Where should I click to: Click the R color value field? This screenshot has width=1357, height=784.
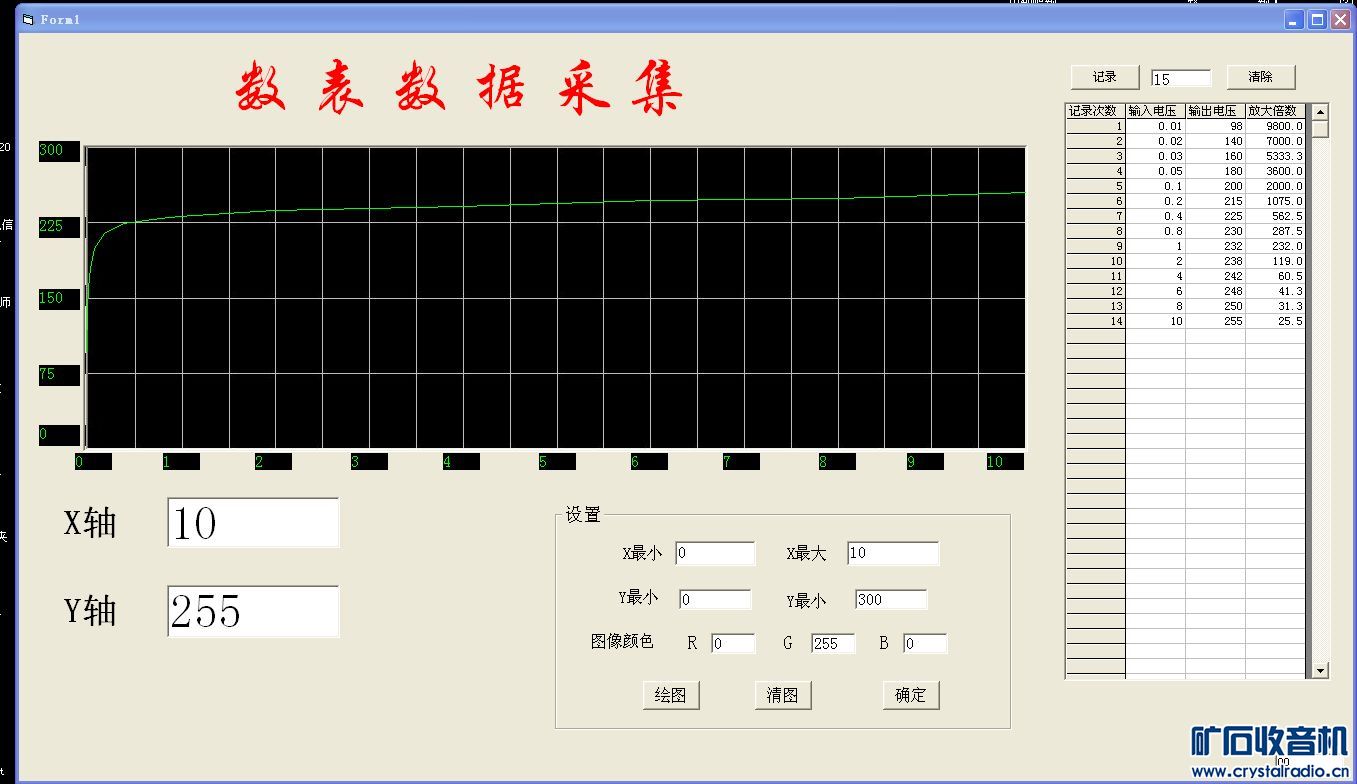pos(733,644)
